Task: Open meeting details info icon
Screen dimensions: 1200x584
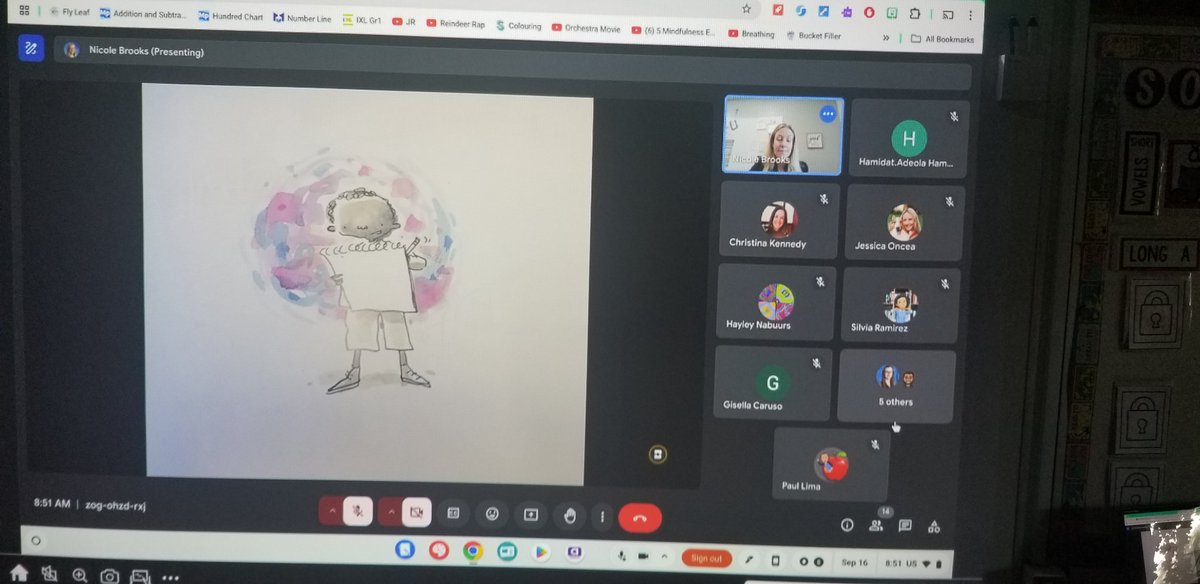Action: coord(847,524)
